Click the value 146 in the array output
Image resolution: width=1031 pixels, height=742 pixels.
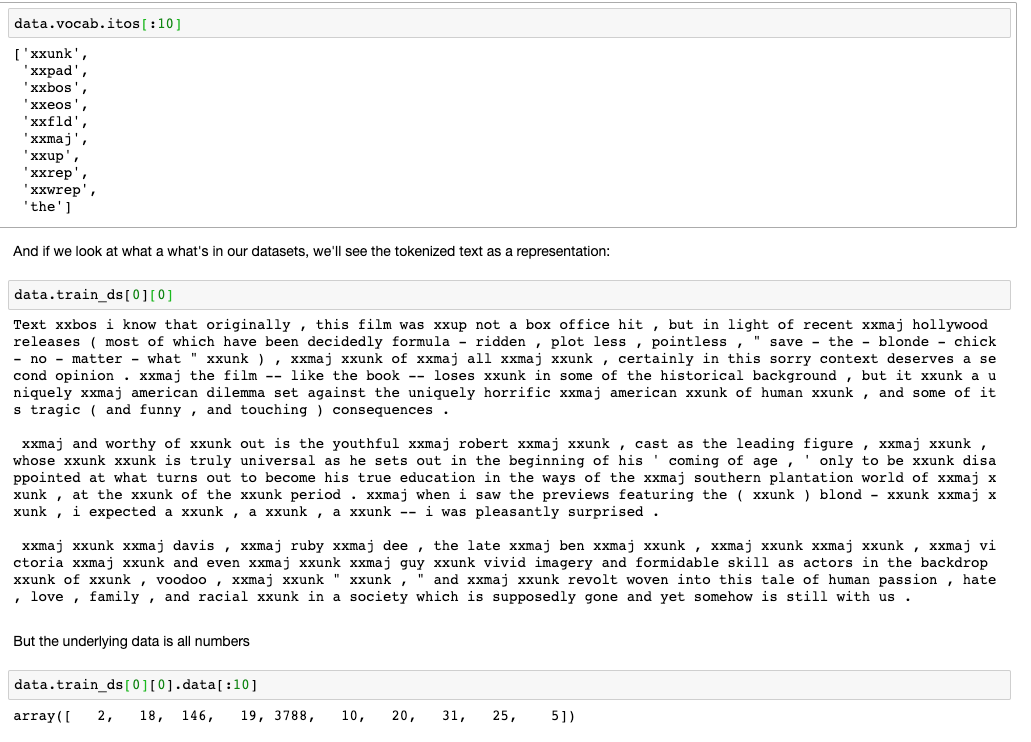194,716
